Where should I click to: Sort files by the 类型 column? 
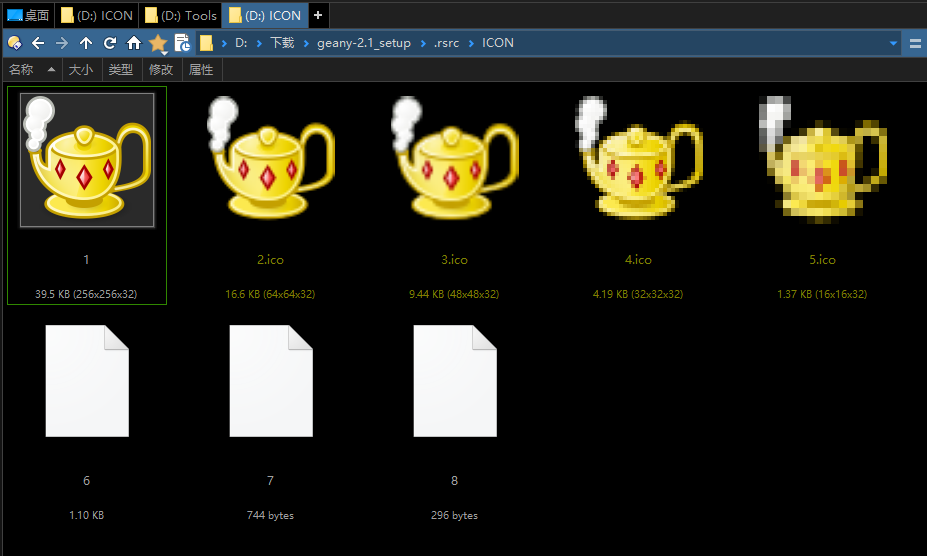[x=120, y=69]
